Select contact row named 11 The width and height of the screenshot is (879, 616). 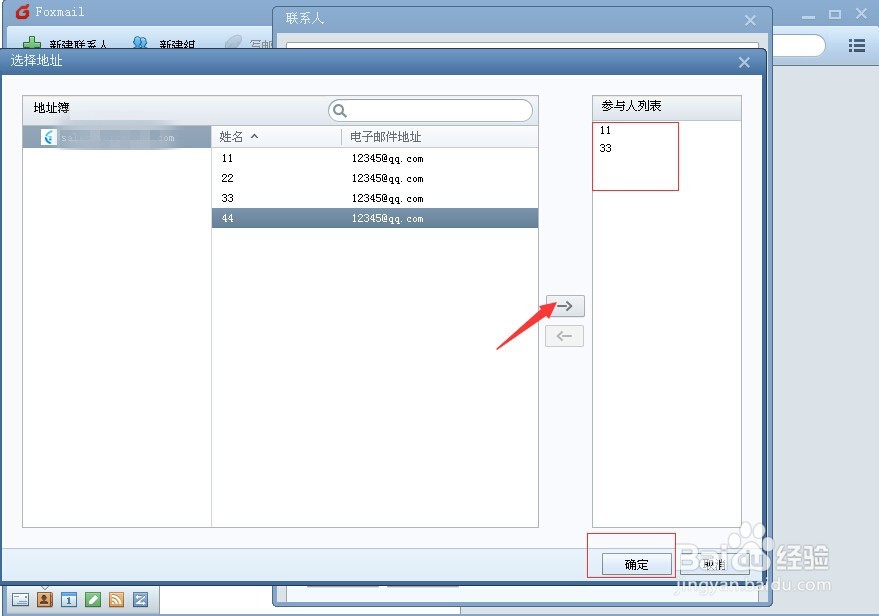click(x=374, y=158)
